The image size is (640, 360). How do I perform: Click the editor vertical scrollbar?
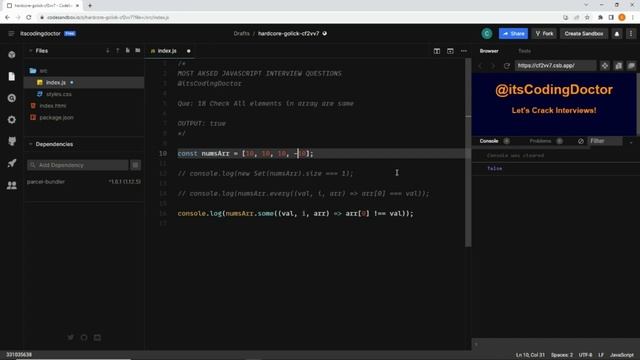point(468,152)
